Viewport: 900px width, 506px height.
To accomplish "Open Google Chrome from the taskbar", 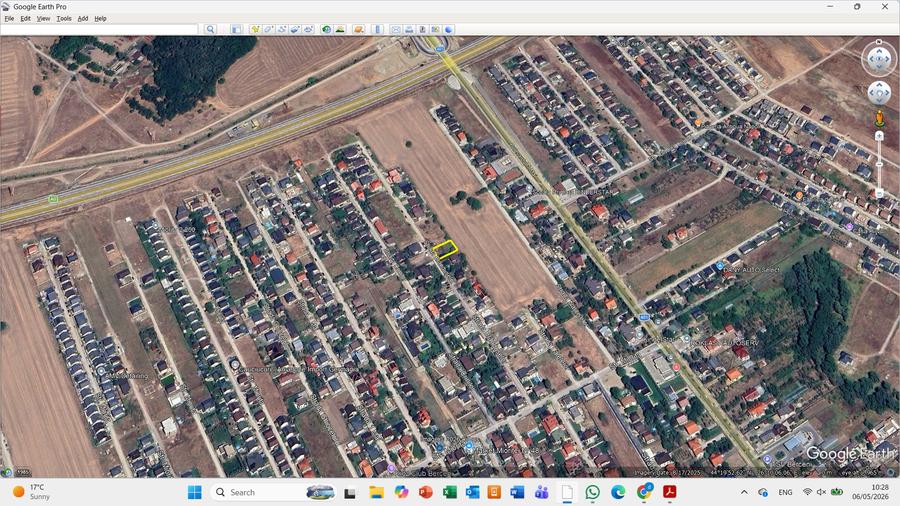I will [x=644, y=492].
